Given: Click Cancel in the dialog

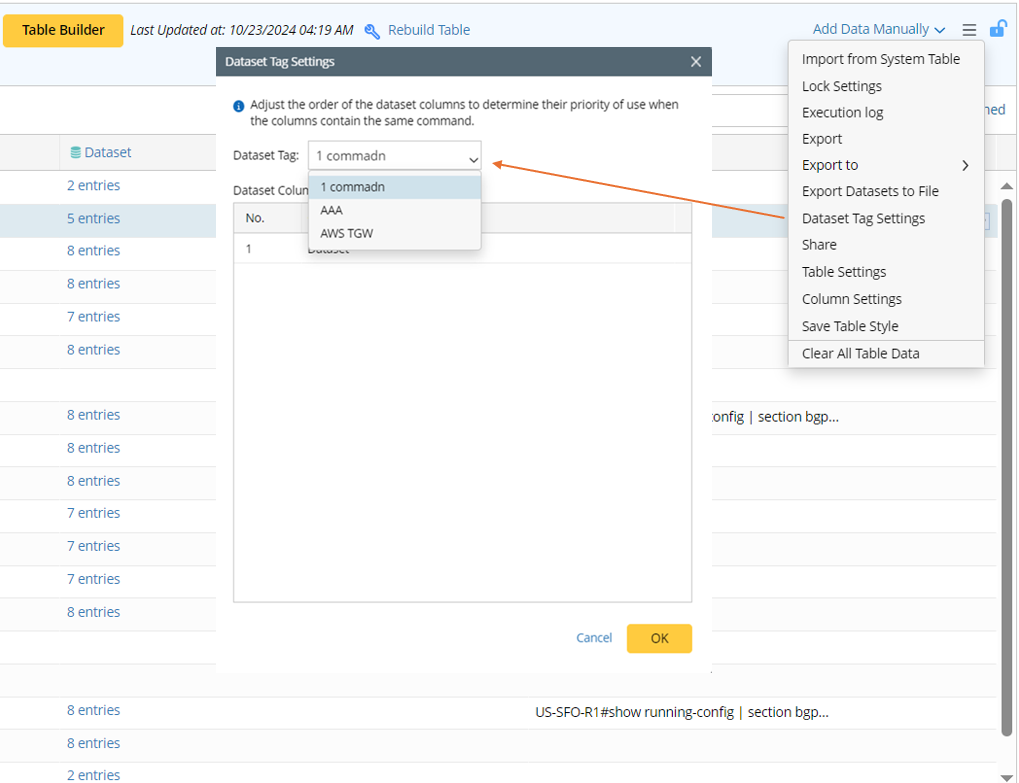Looking at the screenshot, I should pyautogui.click(x=594, y=638).
